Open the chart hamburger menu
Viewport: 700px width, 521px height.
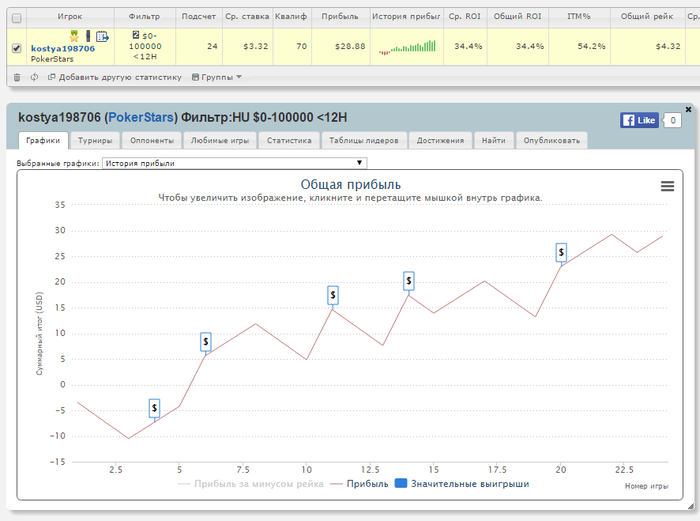pyautogui.click(x=667, y=185)
